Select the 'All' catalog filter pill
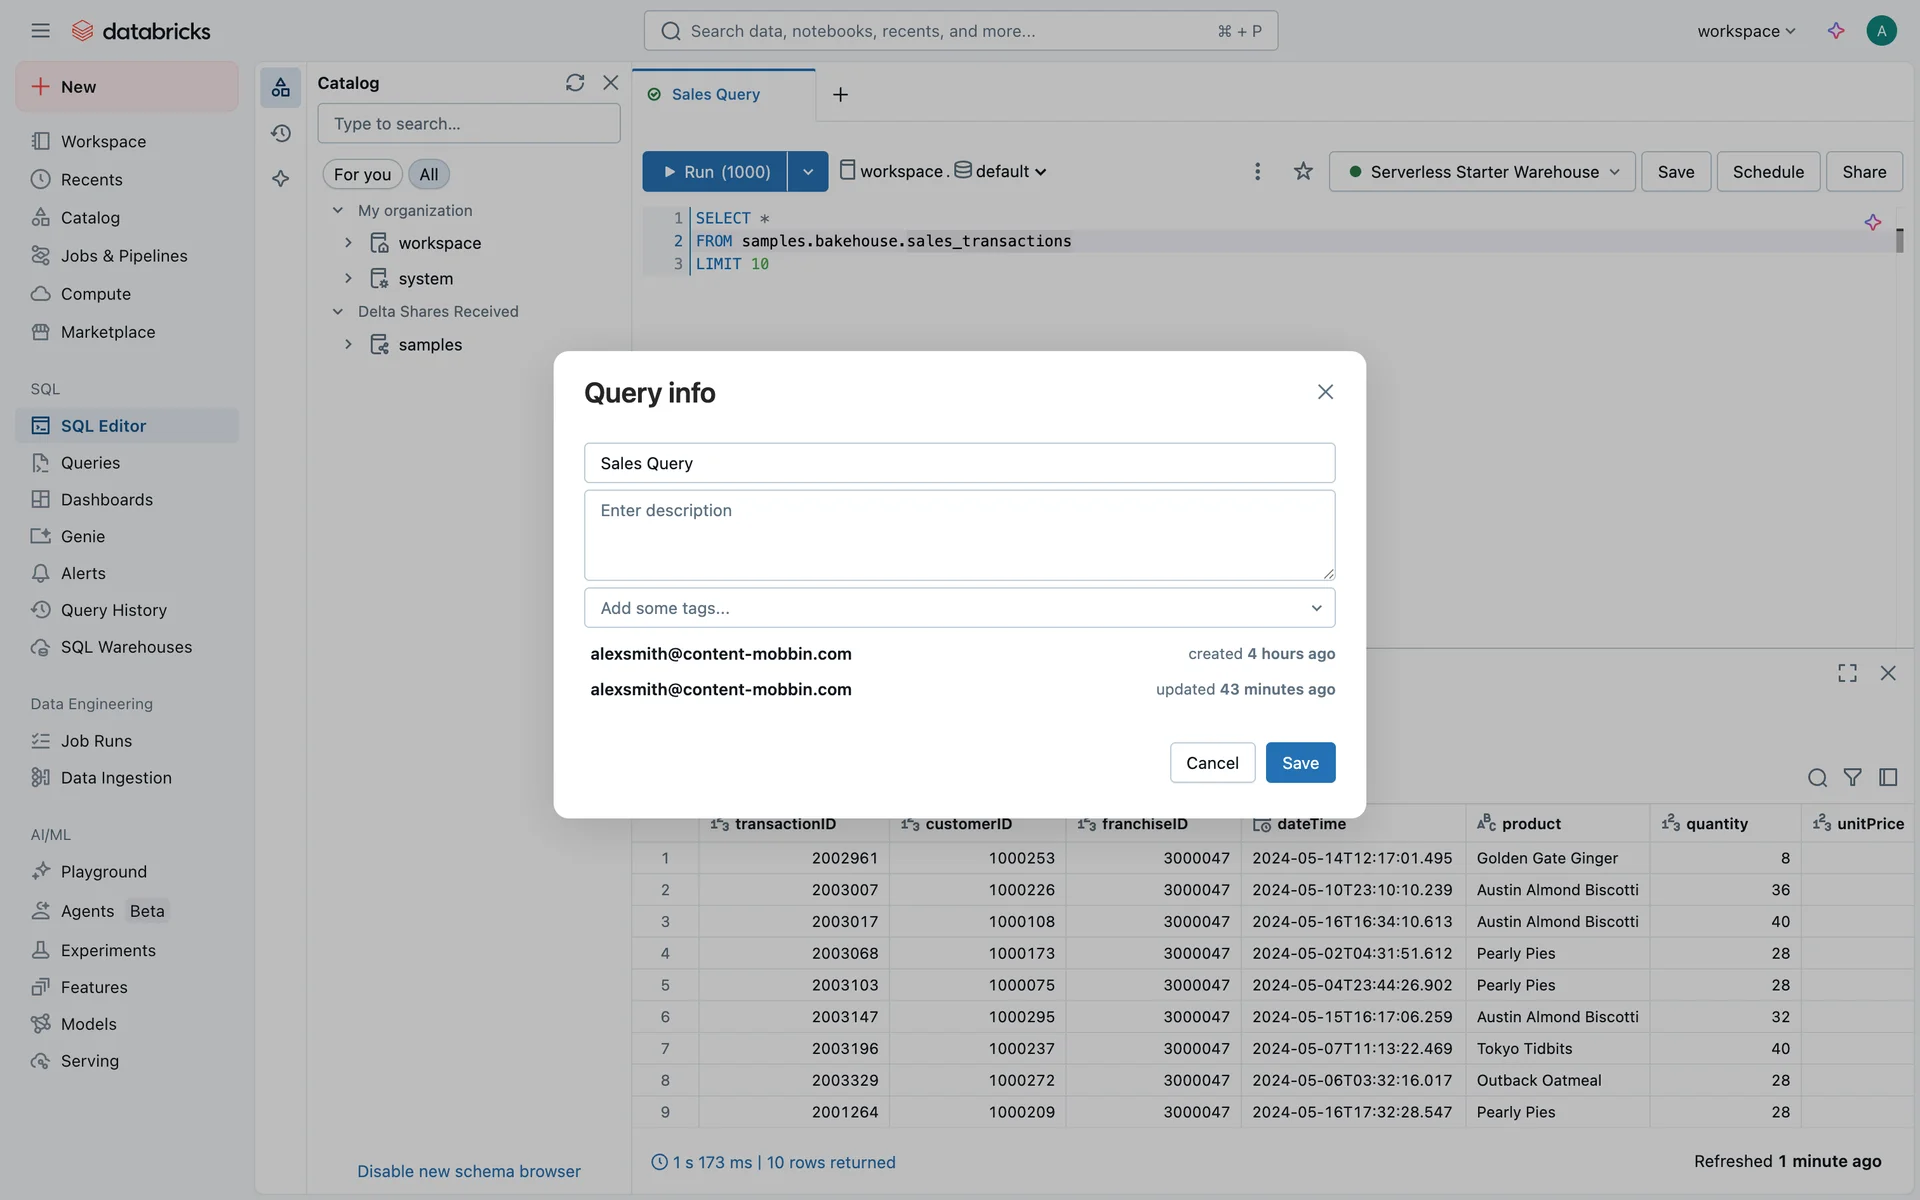This screenshot has width=1920, height=1200. [428, 174]
